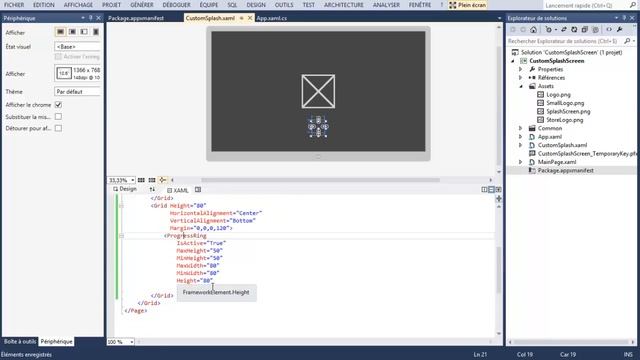Click the collapse pane icon at the right edge
The height and width of the screenshot is (360, 640).
tap(498, 189)
